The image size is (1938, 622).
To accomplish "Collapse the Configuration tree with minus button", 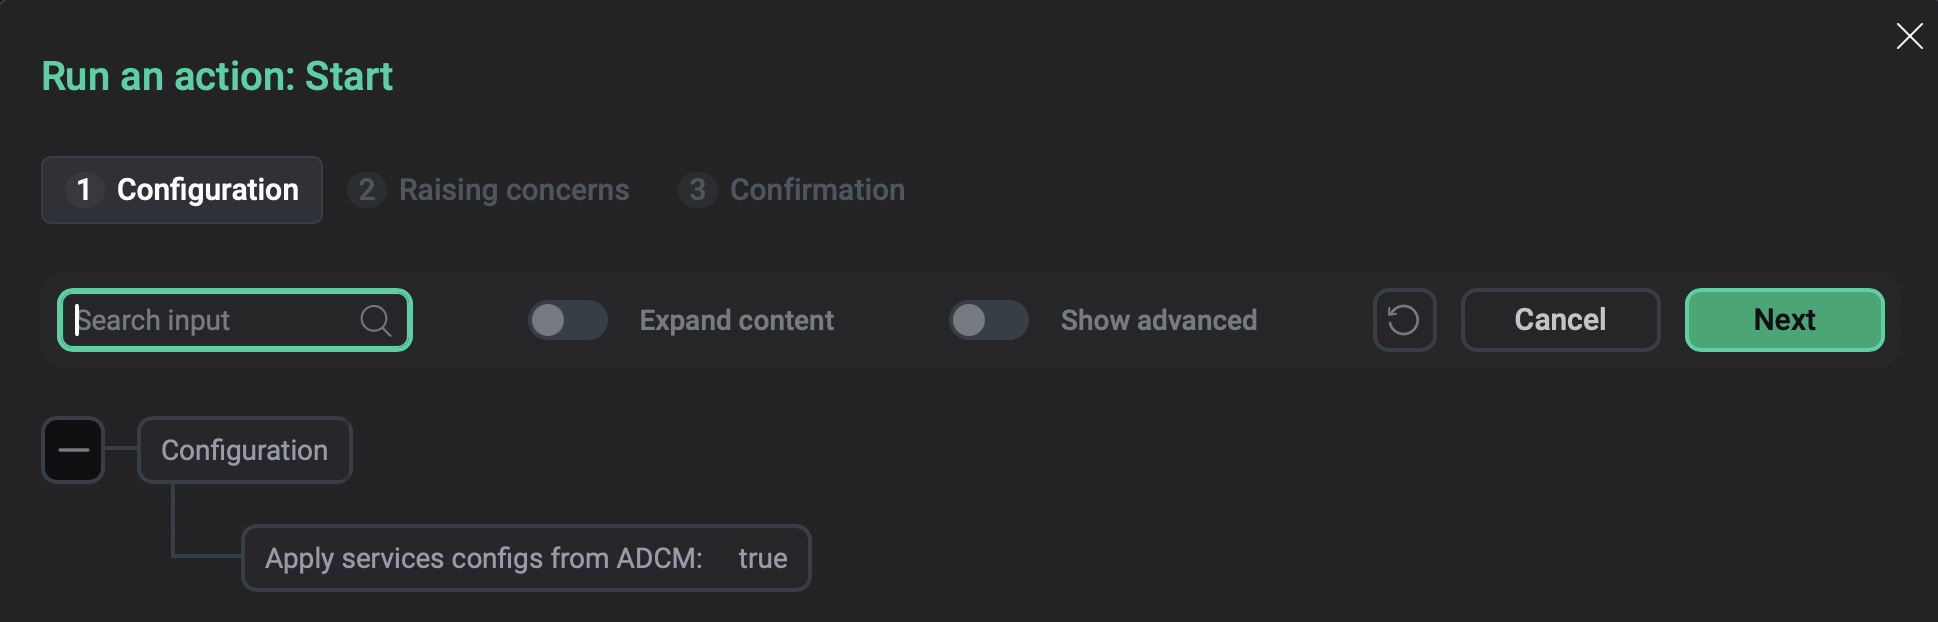I will point(73,450).
